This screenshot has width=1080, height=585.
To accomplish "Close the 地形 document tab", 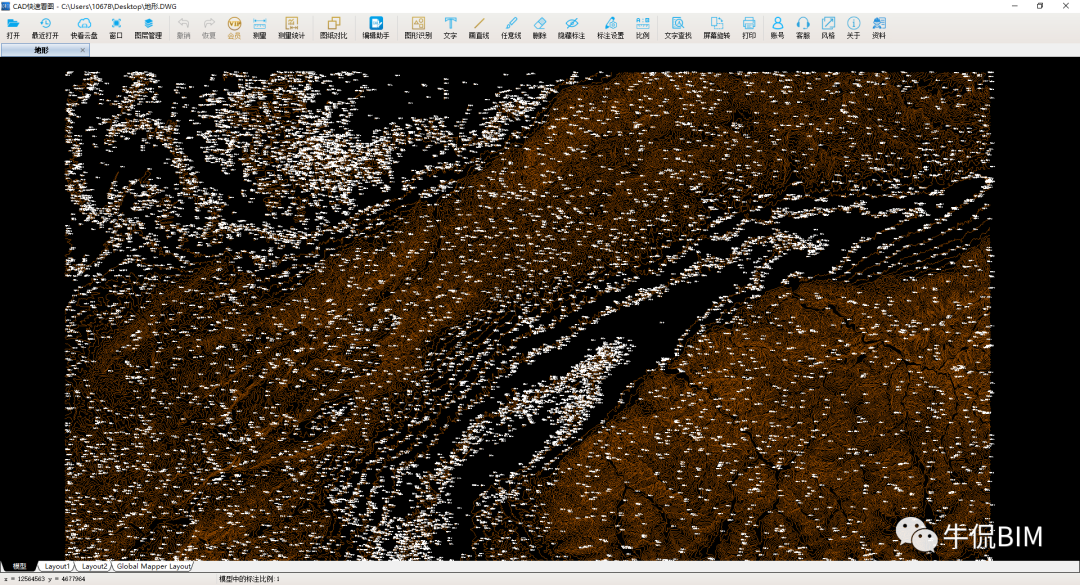I will pyautogui.click(x=83, y=50).
